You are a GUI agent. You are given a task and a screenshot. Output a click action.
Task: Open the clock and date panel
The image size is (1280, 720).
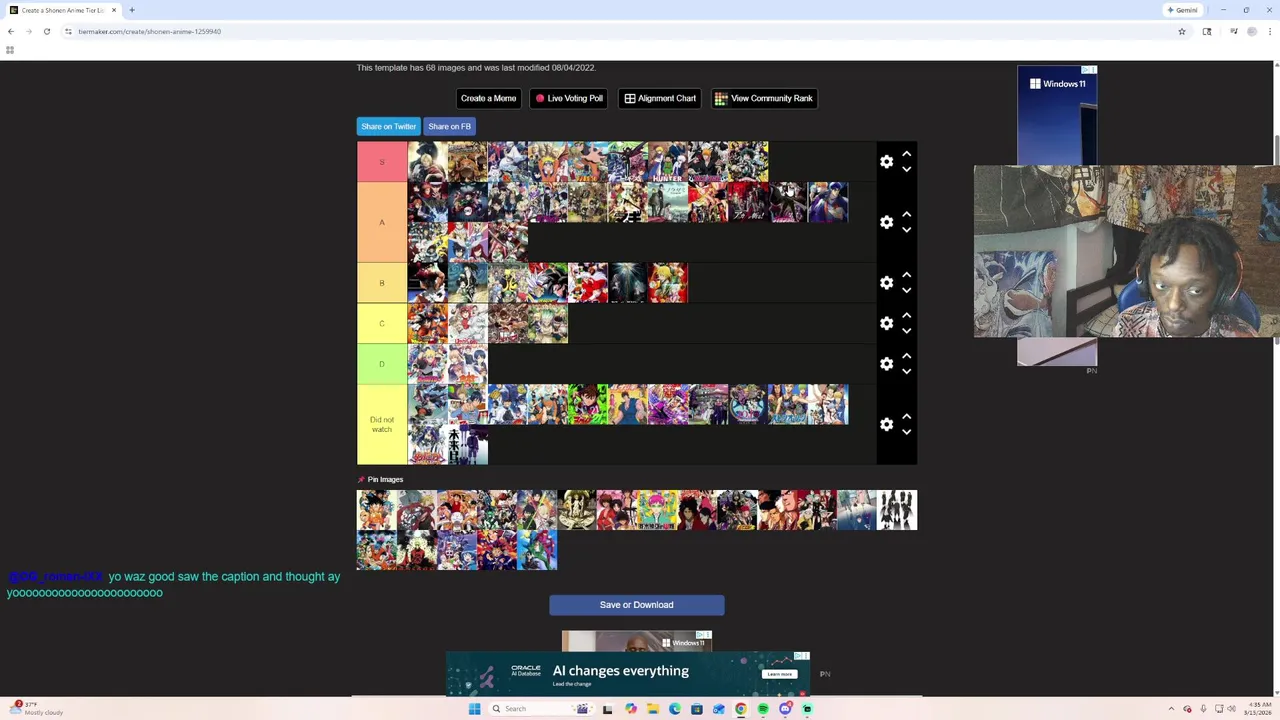(x=1258, y=709)
